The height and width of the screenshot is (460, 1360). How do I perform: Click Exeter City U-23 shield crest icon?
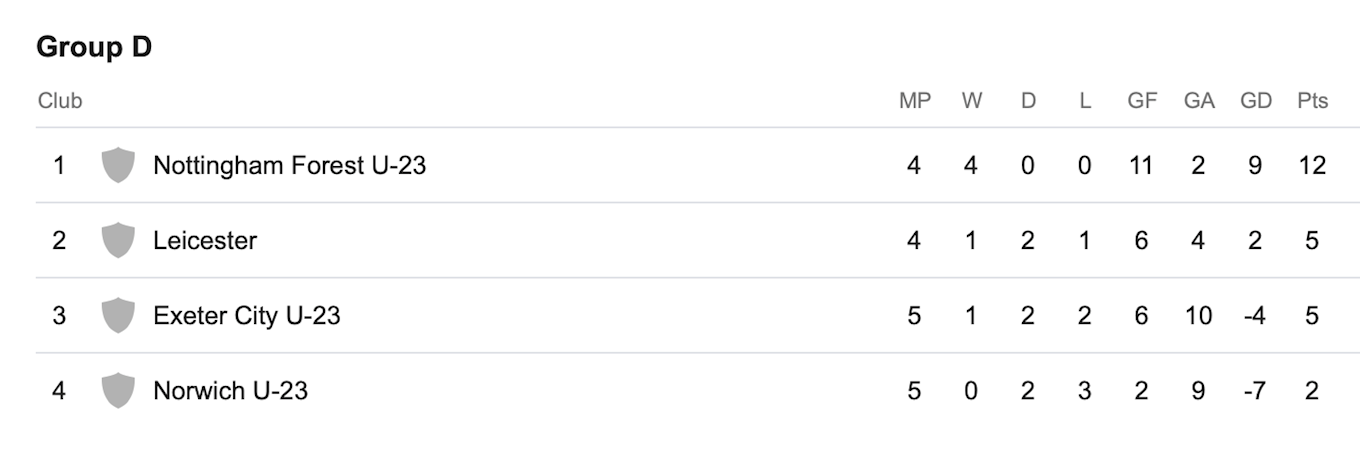coord(118,315)
